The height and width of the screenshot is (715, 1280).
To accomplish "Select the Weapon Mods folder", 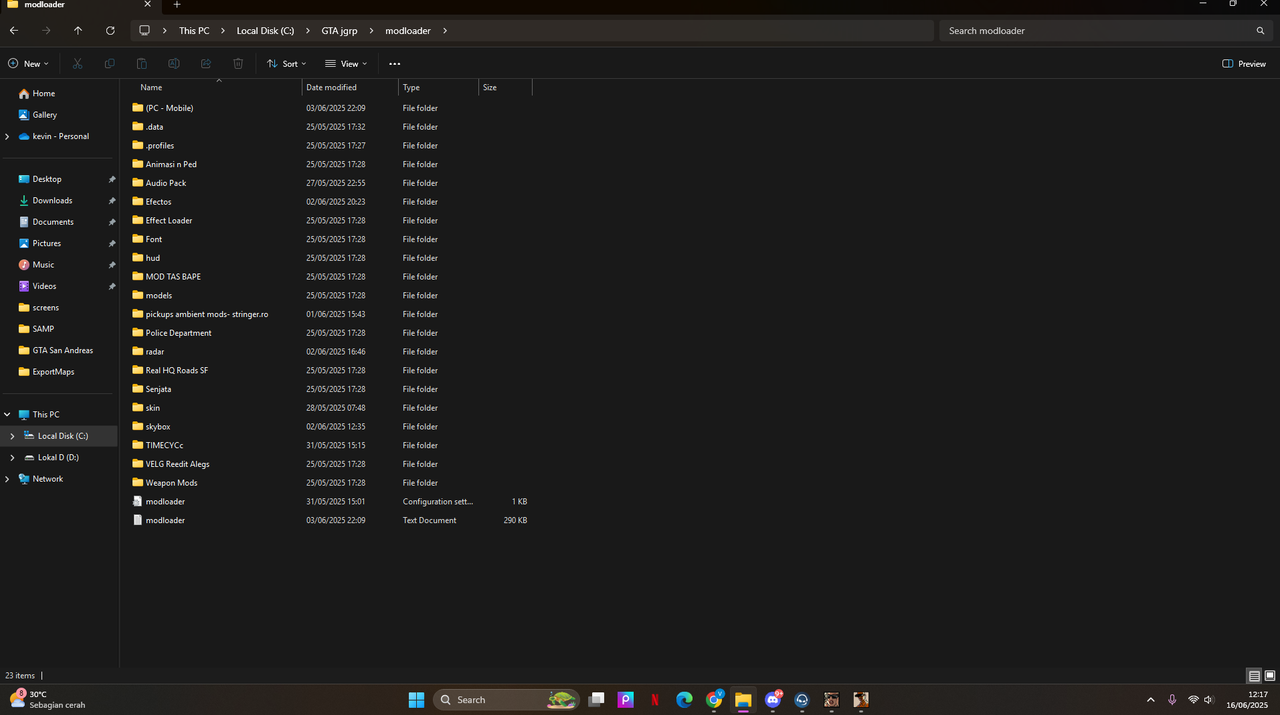I will click(171, 483).
